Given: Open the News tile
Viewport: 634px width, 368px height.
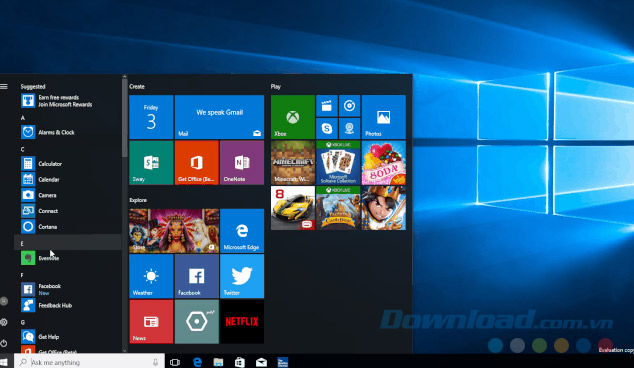Looking at the screenshot, I should [x=151, y=321].
